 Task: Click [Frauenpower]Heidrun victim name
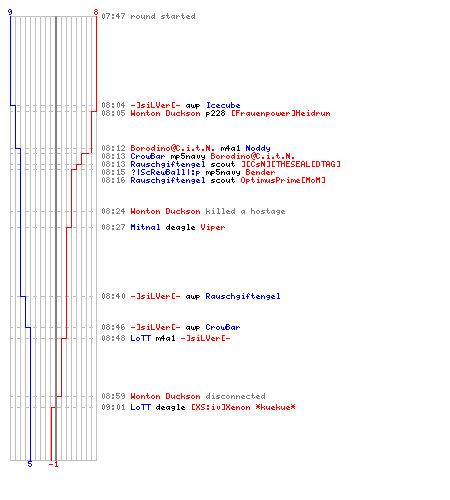[281, 113]
